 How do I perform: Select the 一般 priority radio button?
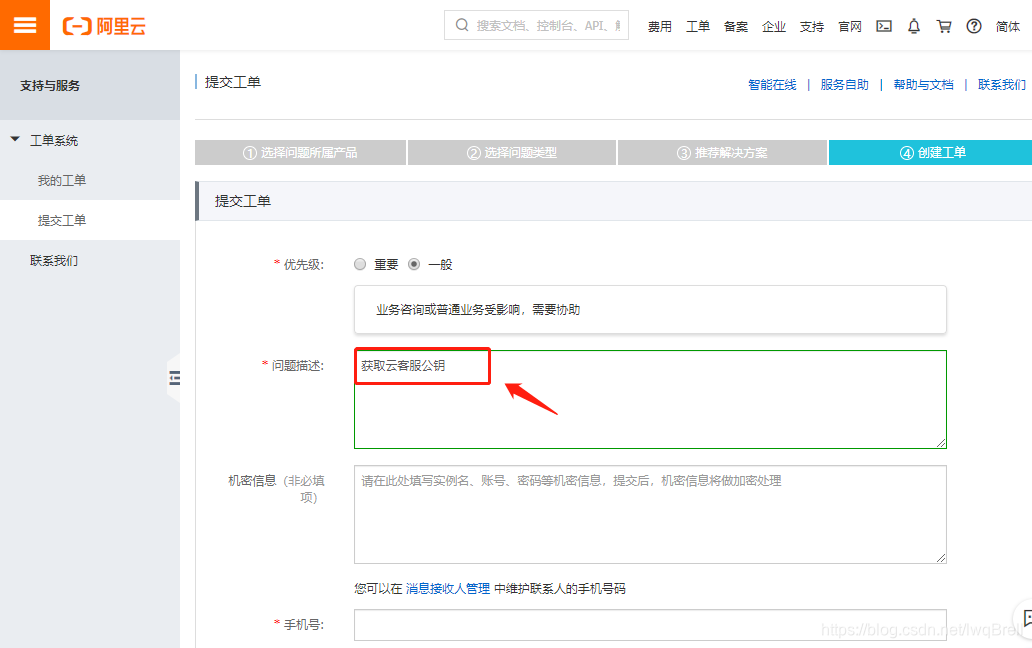(x=414, y=264)
